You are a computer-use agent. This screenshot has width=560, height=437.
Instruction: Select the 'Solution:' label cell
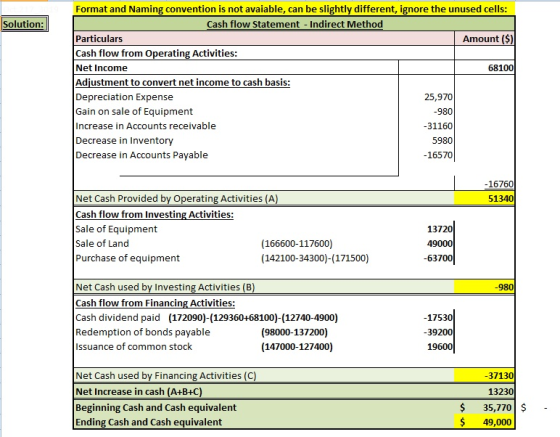coord(24,24)
